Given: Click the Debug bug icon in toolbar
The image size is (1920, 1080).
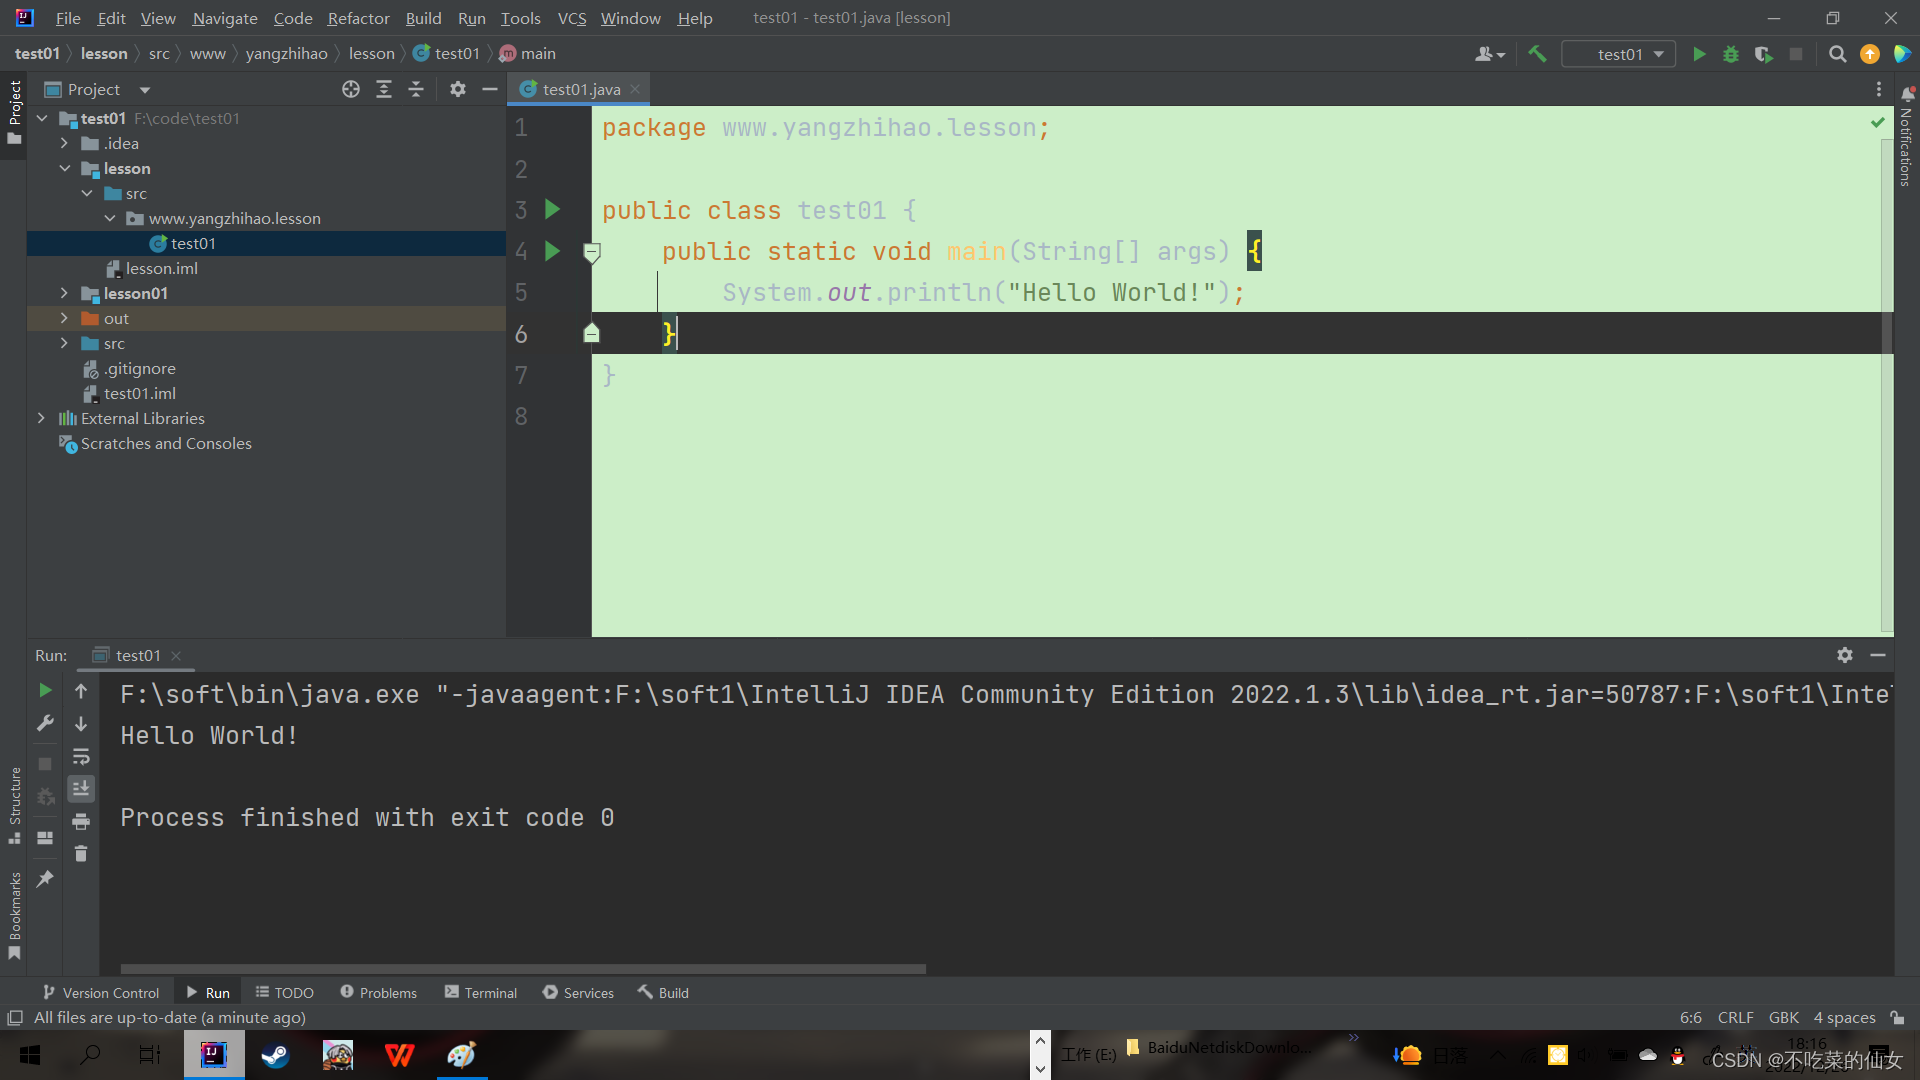Looking at the screenshot, I should (x=1731, y=54).
